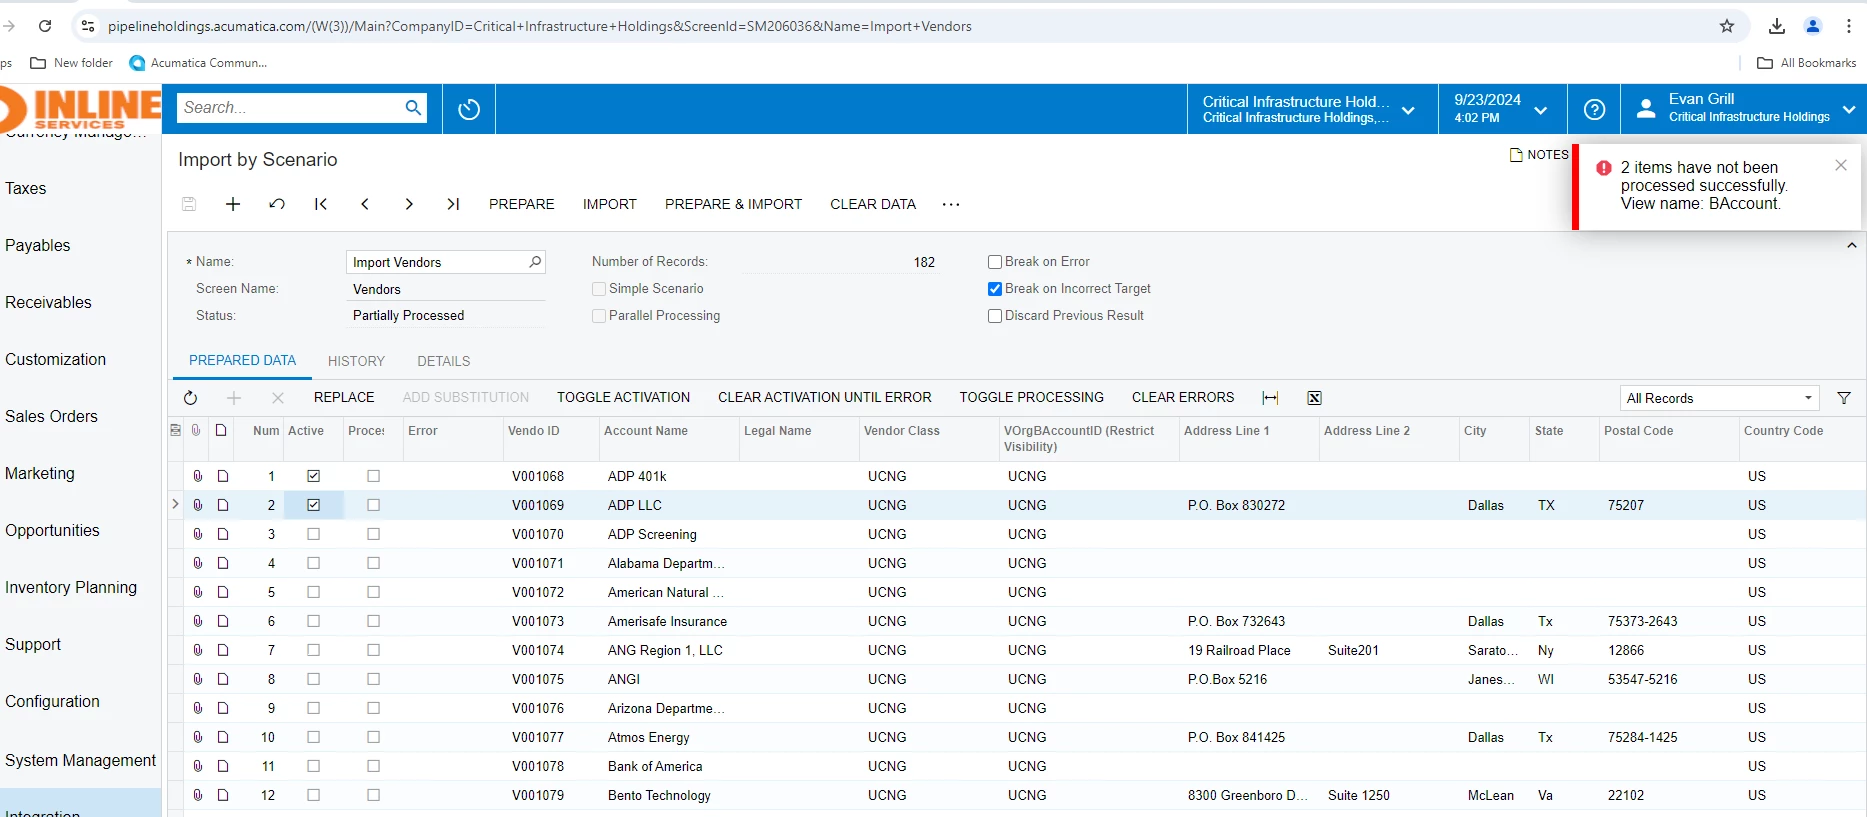
Task: Click into the Search input box
Action: pyautogui.click(x=290, y=108)
